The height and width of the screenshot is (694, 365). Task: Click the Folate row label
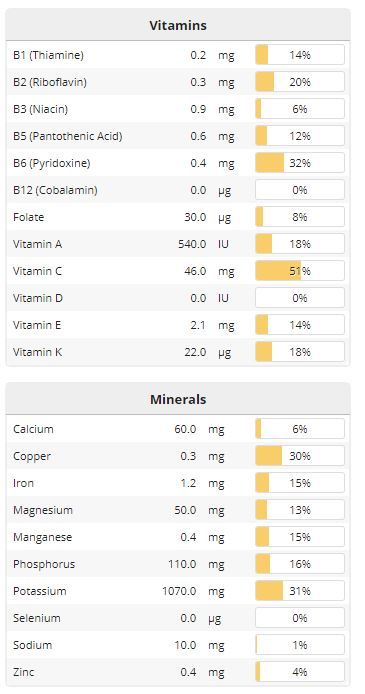(x=28, y=217)
